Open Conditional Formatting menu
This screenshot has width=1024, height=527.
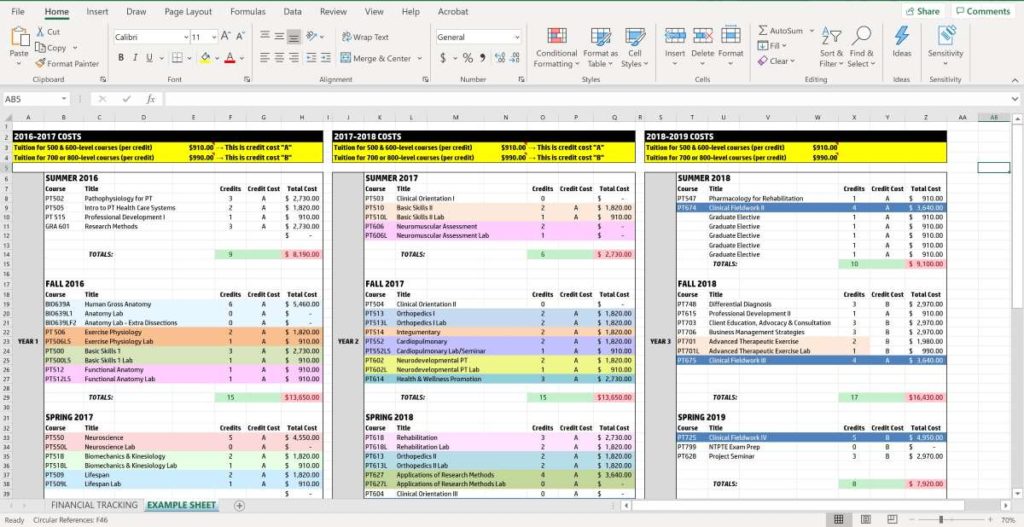556,47
